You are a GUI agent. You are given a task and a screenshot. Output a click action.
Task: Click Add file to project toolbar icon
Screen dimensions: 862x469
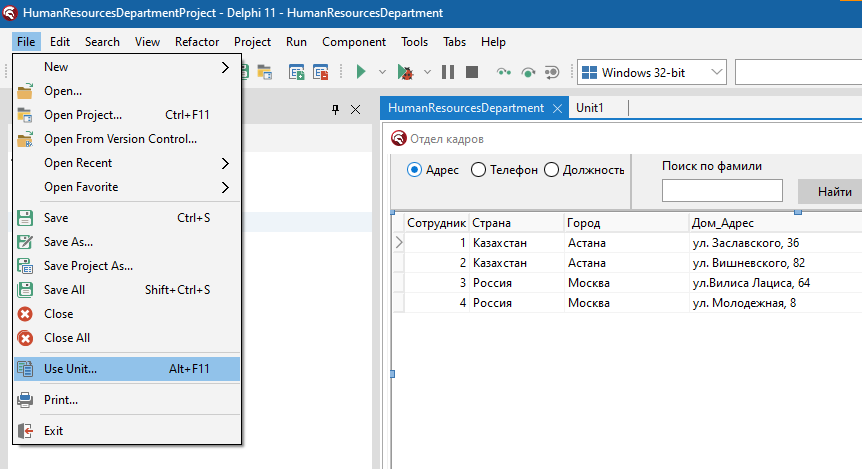pos(296,72)
